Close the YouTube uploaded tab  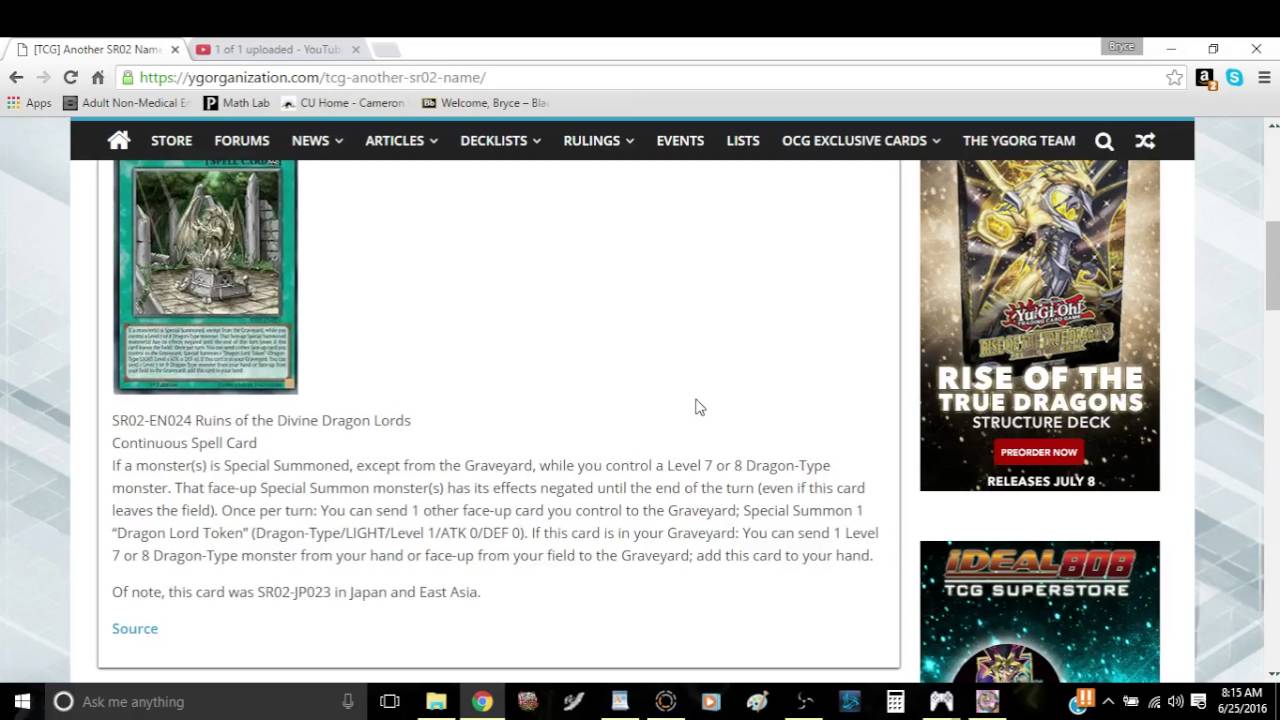point(355,49)
